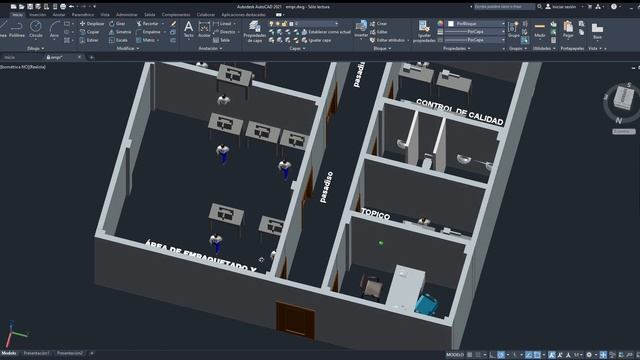Click the Editar block tool
Screen dimensions: 640x360
click(378, 32)
